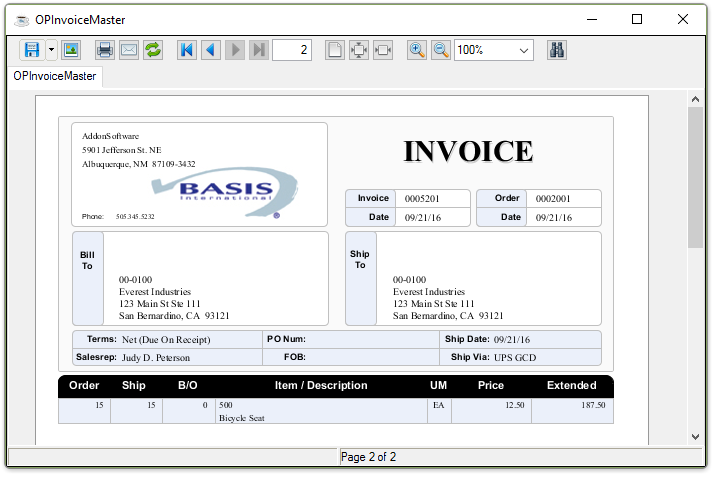Go to the first page
This screenshot has width=716, height=477.
tap(187, 50)
